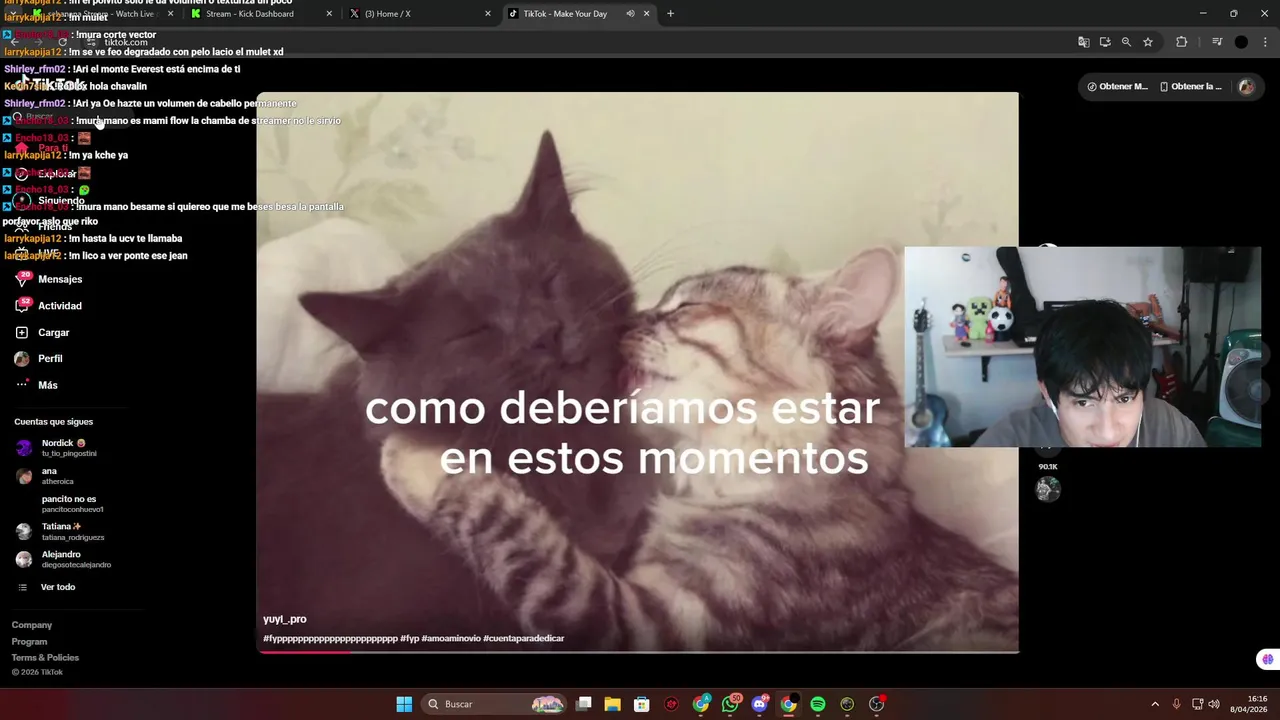Click Obtener M... desktop app button
Screen dimensions: 1280x720
tap(1117, 87)
